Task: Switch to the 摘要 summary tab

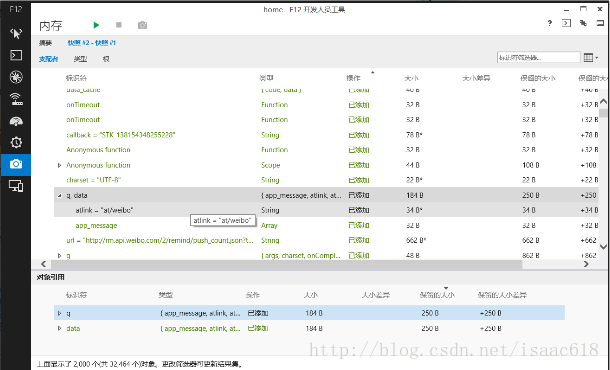Action: (45, 43)
